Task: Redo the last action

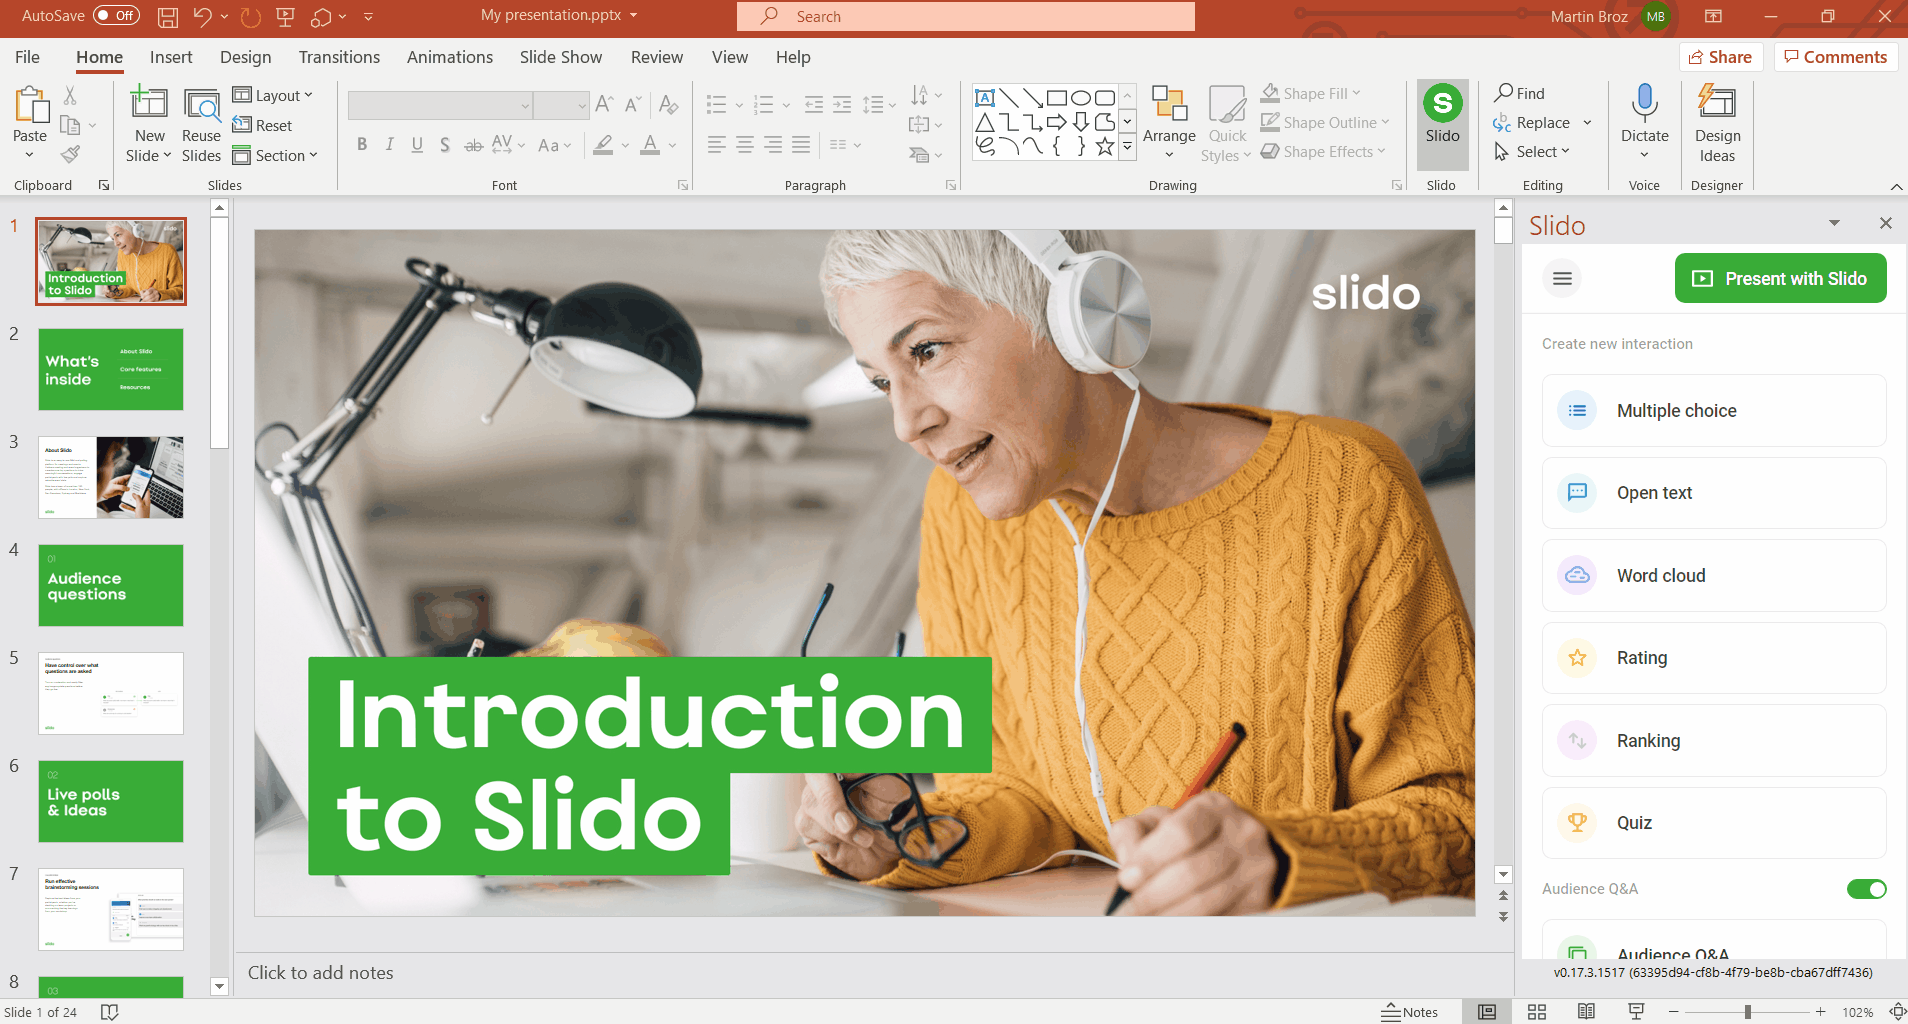Action: click(x=251, y=16)
